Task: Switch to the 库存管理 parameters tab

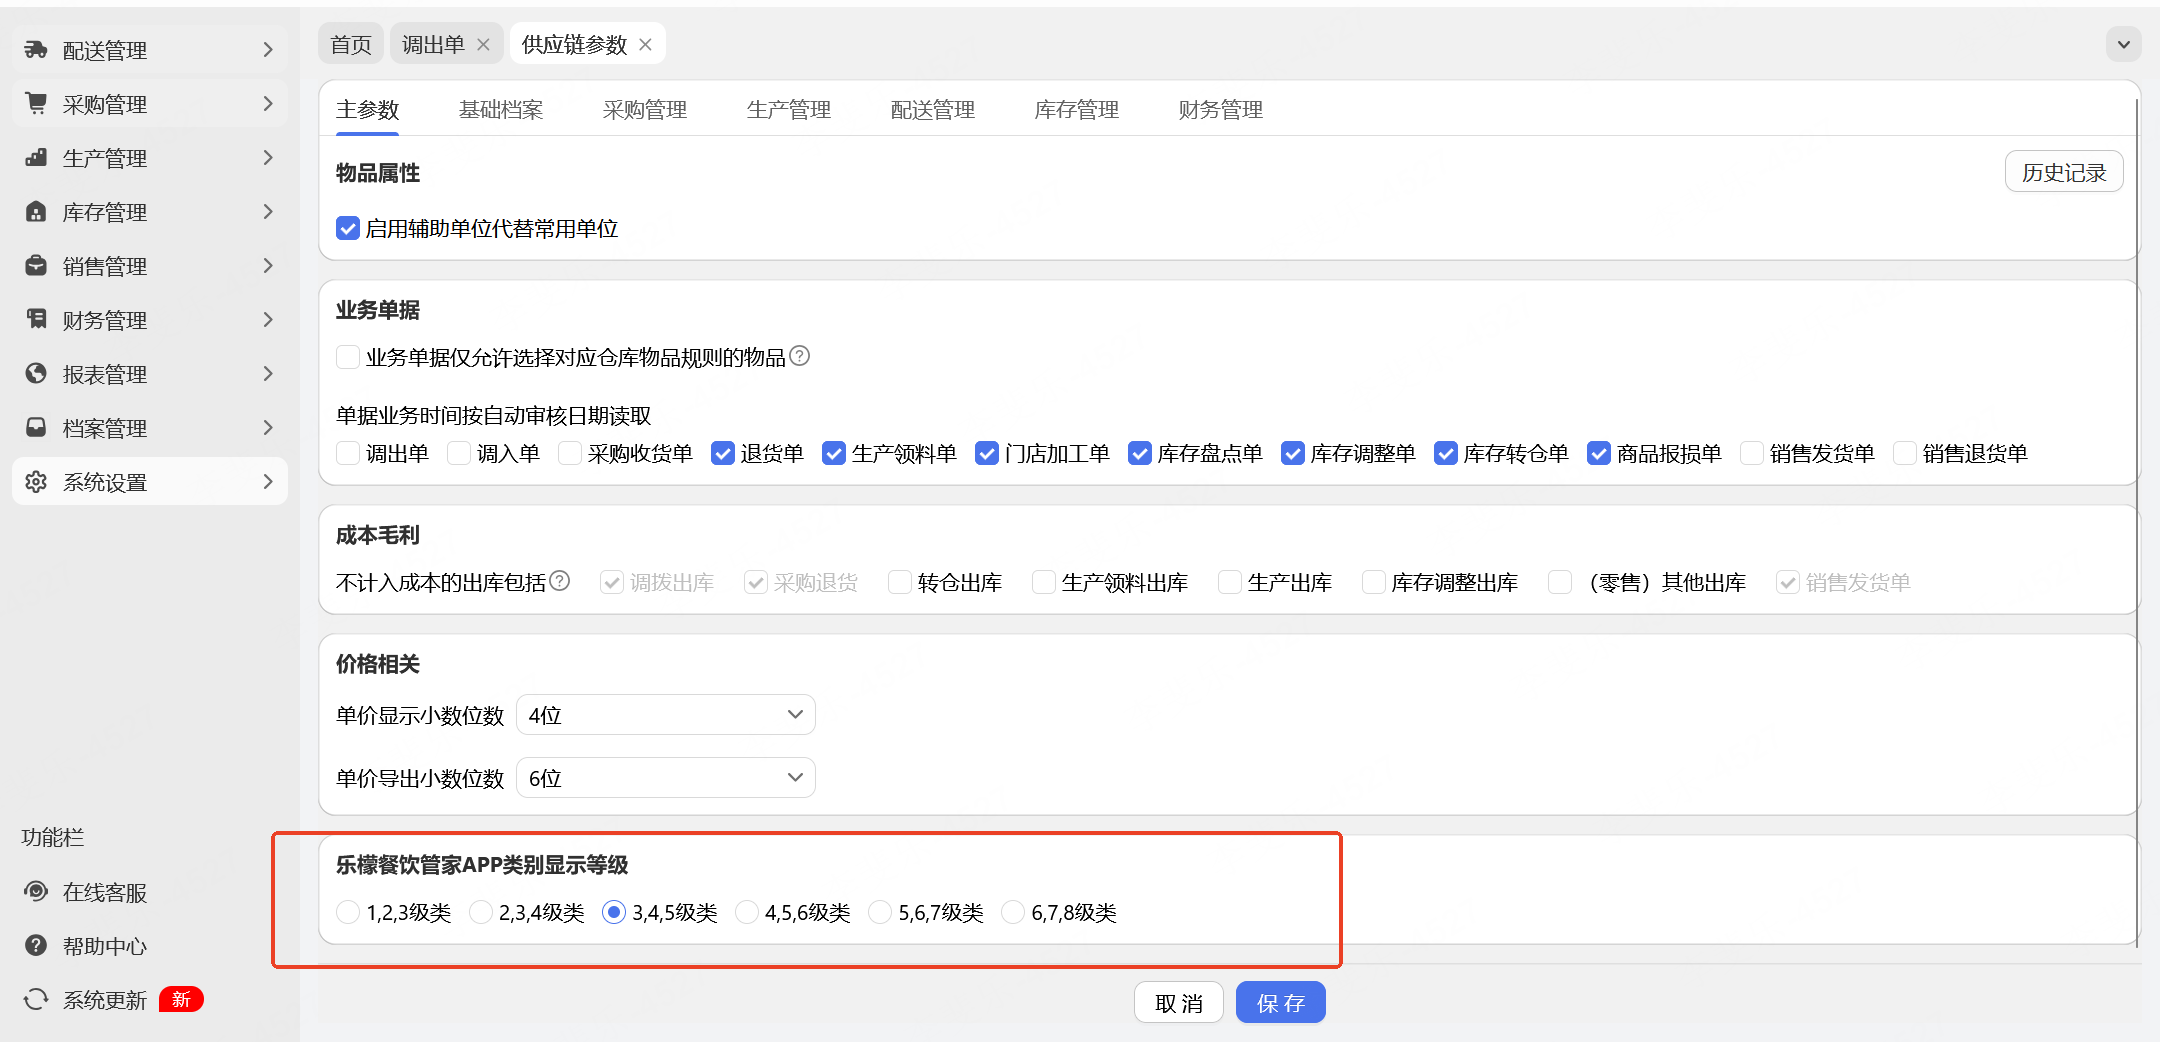Action: (x=1077, y=109)
